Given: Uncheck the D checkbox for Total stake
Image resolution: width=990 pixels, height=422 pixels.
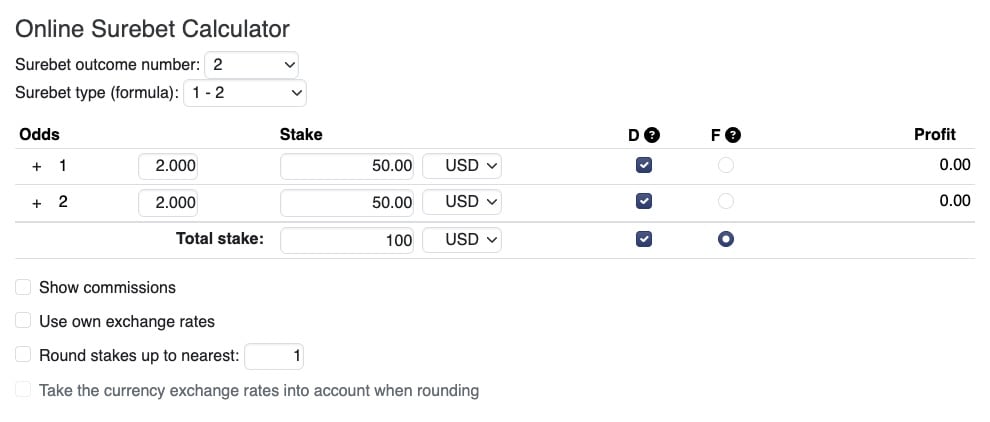Looking at the screenshot, I should pyautogui.click(x=644, y=239).
